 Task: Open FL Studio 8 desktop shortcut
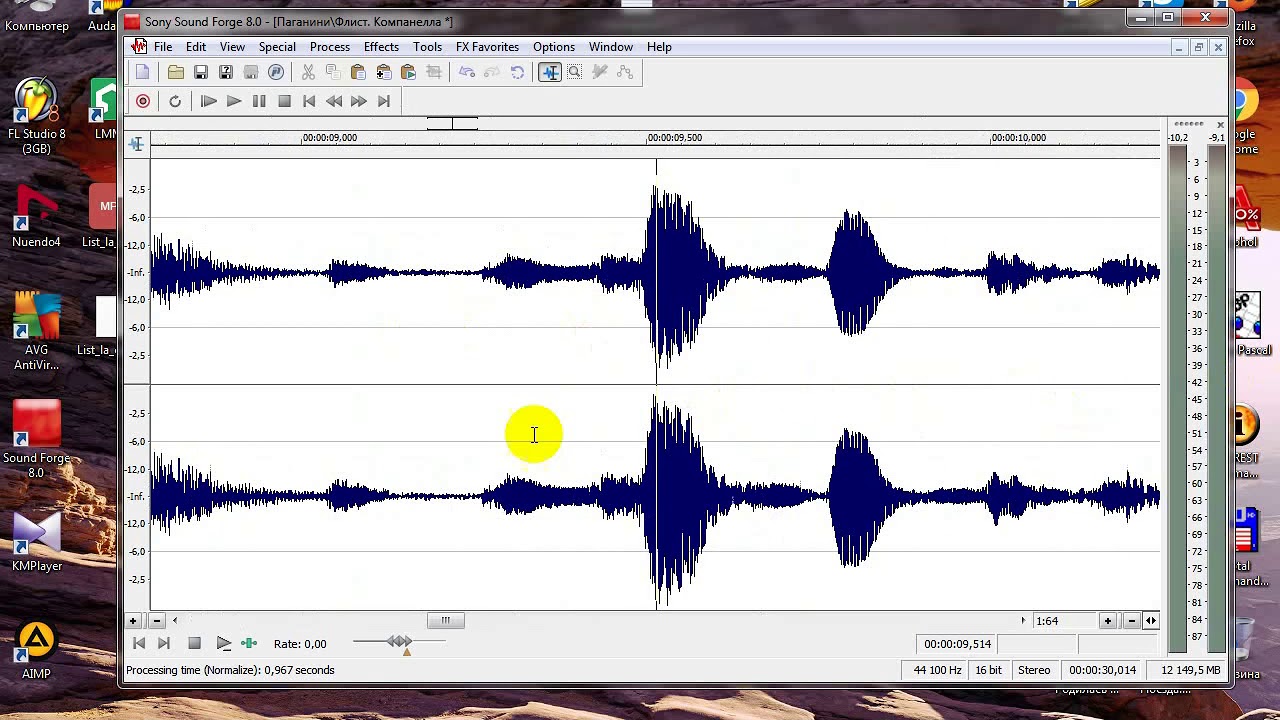pyautogui.click(x=37, y=117)
